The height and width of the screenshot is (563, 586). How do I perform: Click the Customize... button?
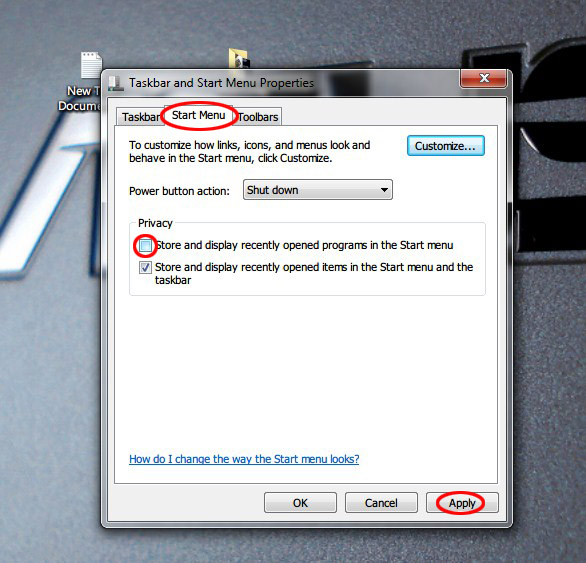tap(445, 146)
